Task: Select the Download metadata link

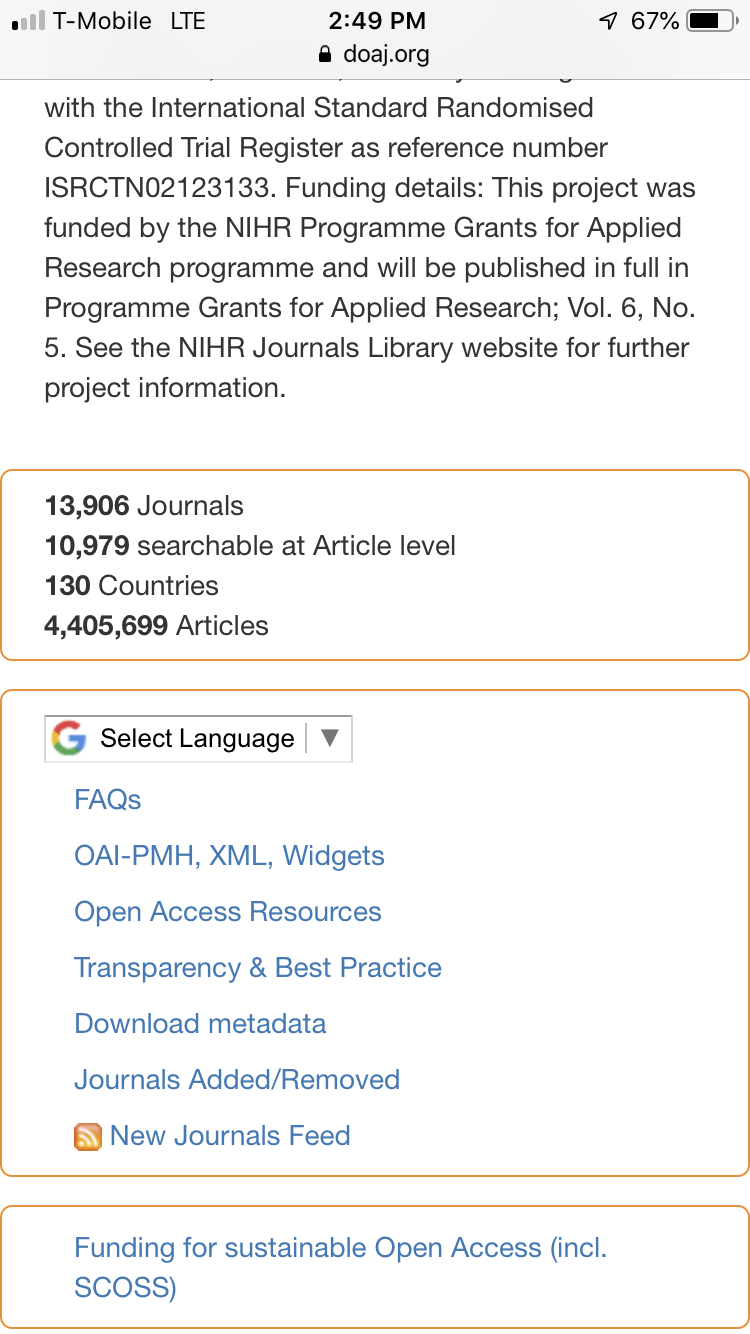Action: point(200,1024)
